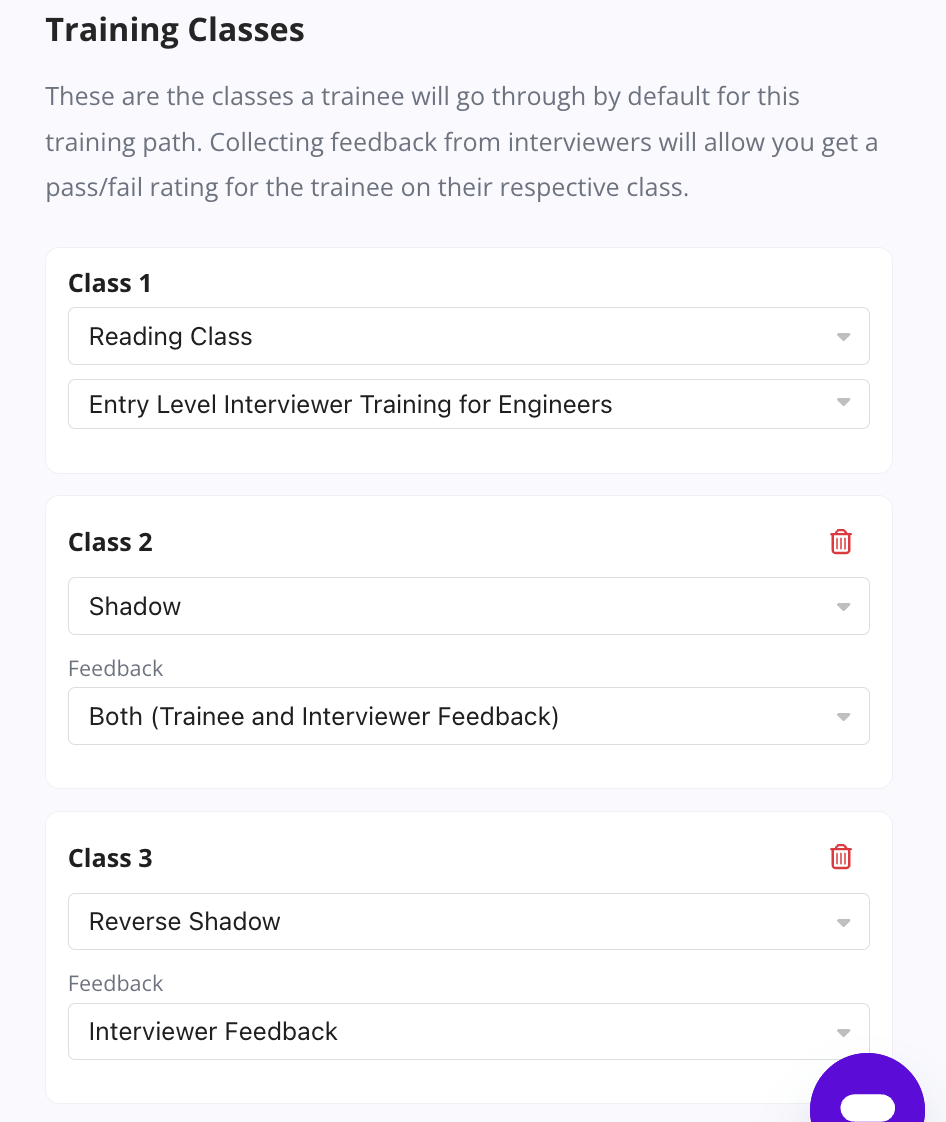Select the Class 3 card title

tap(110, 858)
